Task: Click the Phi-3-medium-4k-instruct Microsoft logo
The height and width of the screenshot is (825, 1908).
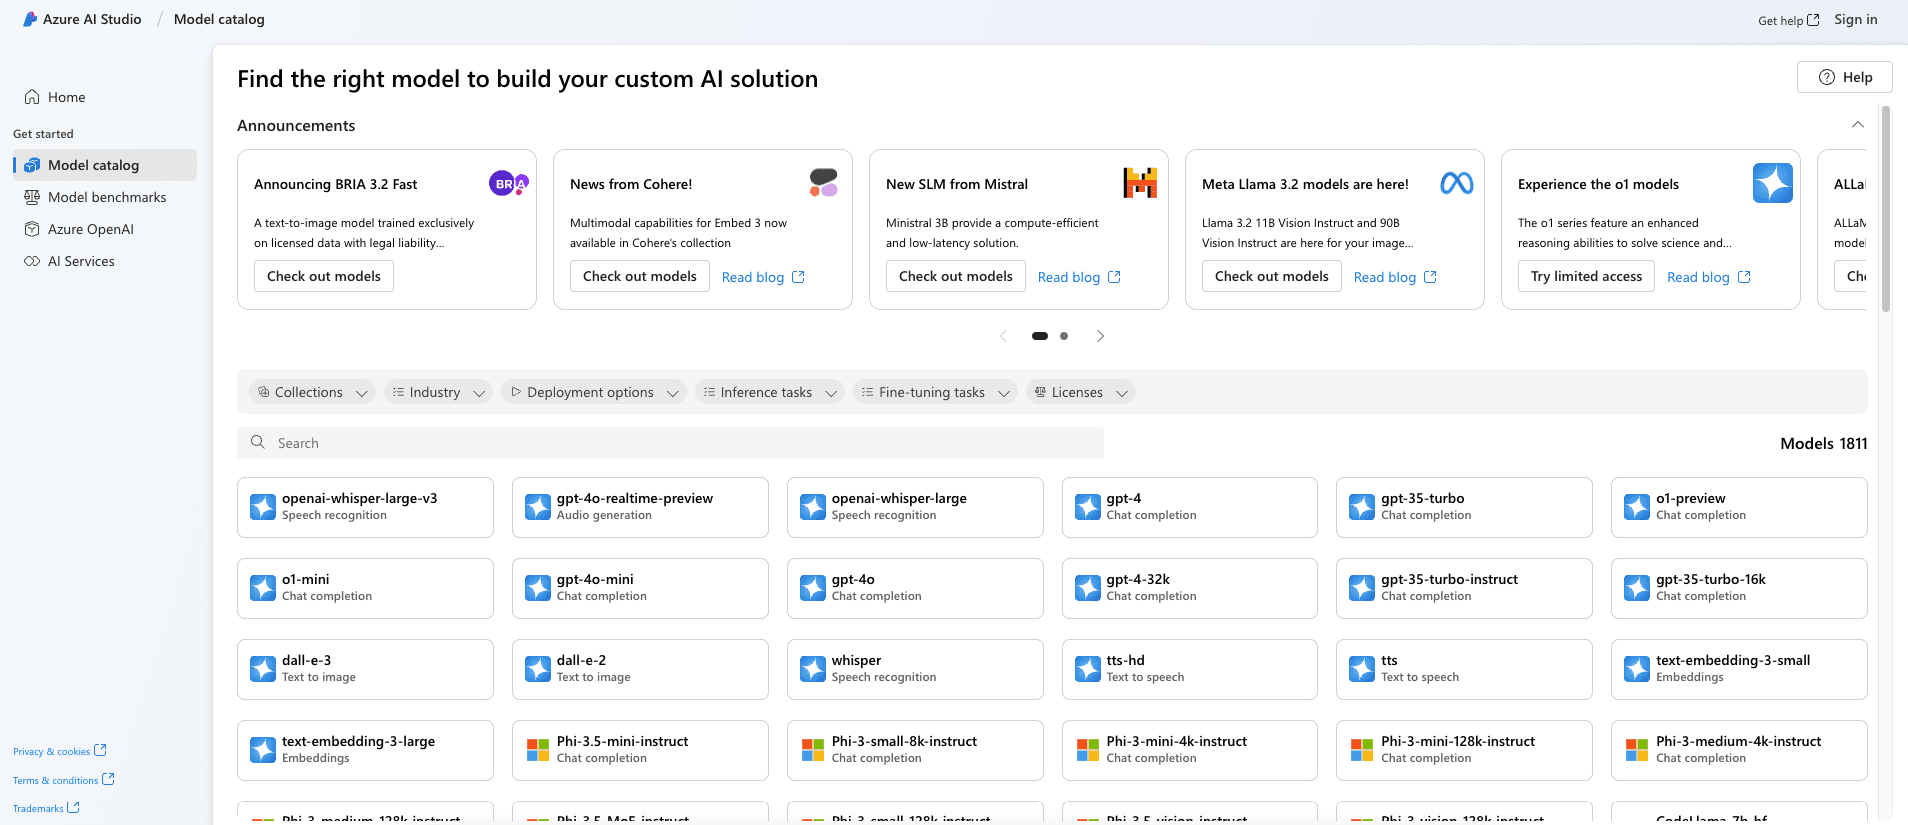Action: 1637,750
